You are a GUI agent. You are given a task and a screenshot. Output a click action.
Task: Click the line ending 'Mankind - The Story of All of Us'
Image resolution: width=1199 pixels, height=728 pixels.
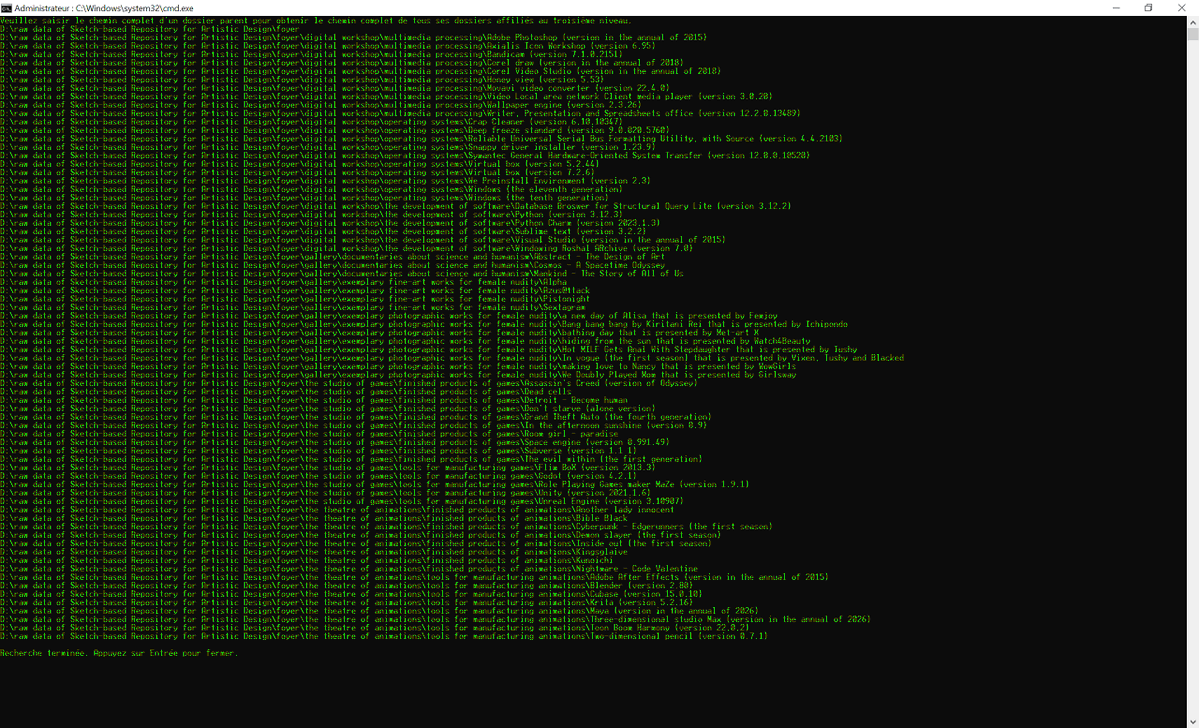click(x=342, y=273)
